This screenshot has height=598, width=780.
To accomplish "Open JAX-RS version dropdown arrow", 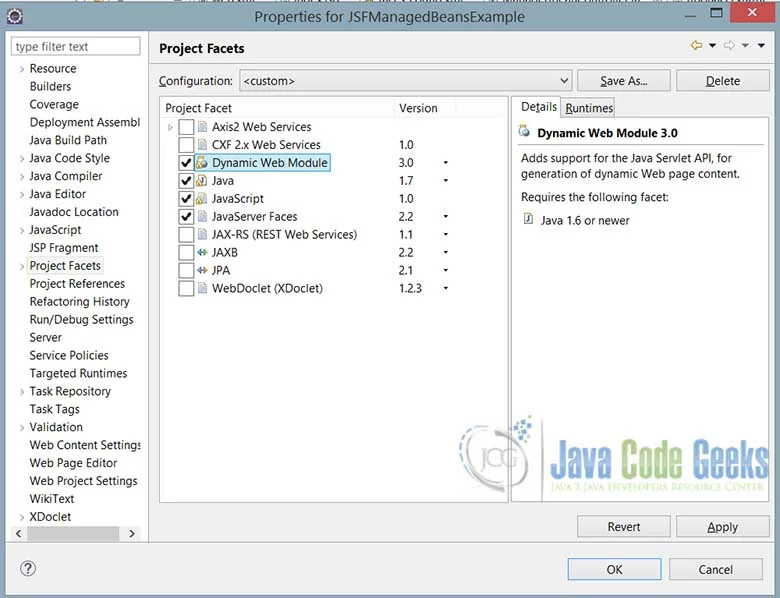I will click(446, 234).
